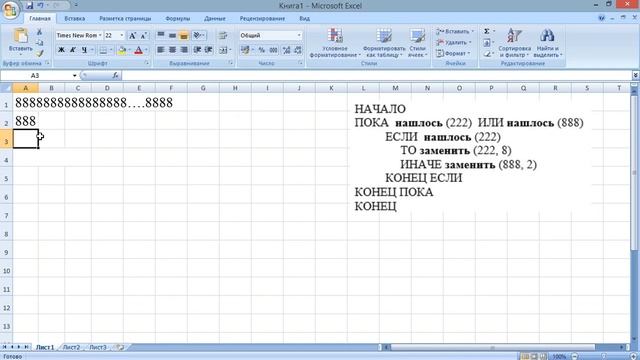Toggle top vertical alignment
The width and height of the screenshot is (640, 360).
coord(161,36)
